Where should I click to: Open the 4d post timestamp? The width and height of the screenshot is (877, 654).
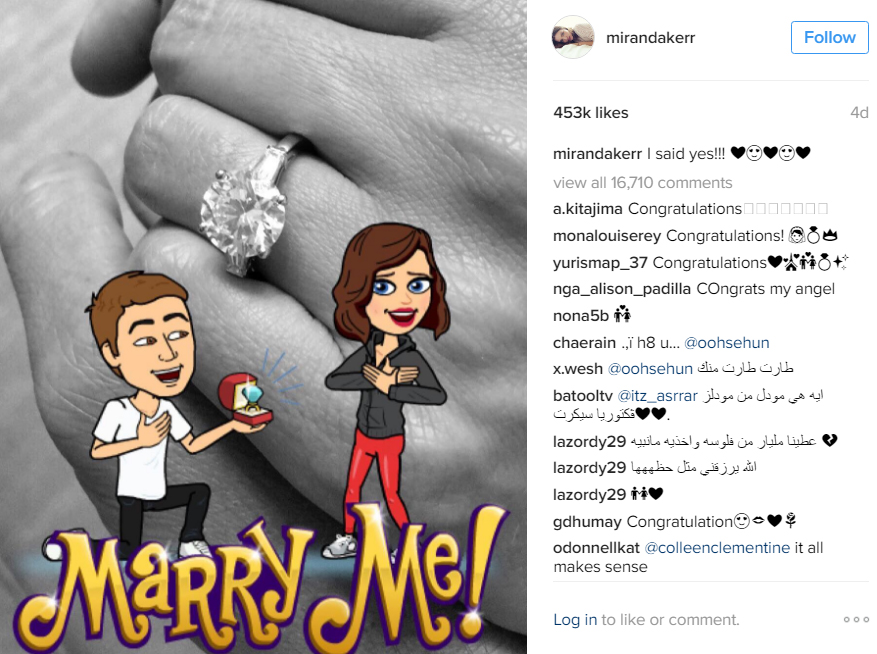(859, 112)
